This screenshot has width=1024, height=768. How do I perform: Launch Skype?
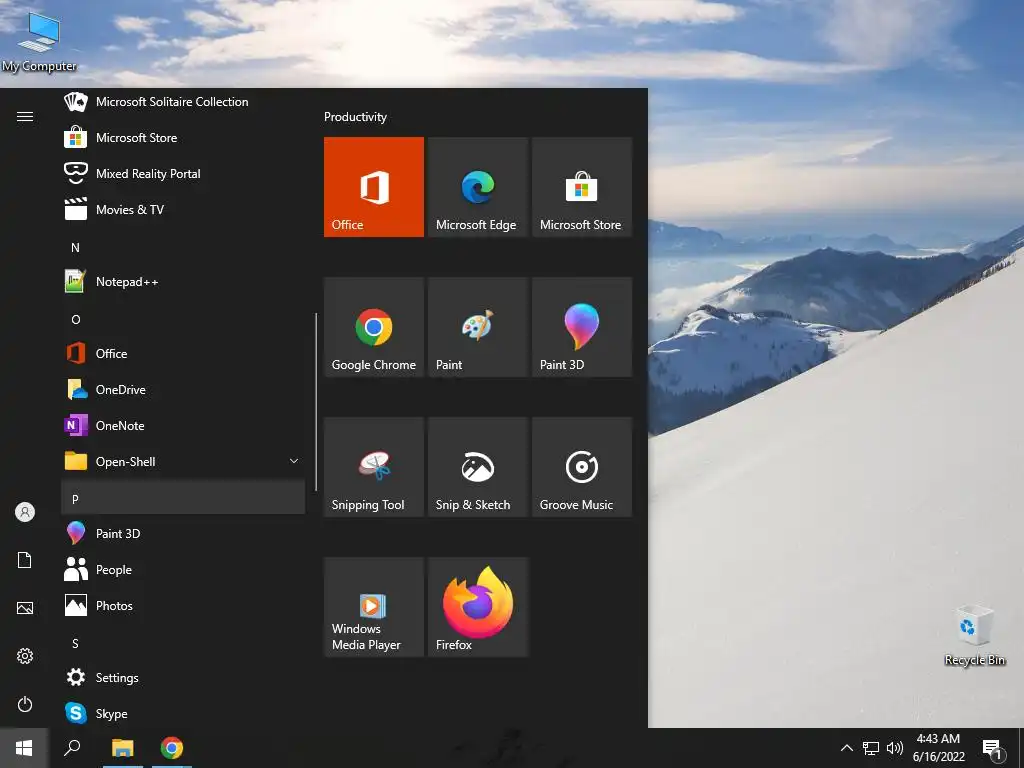[x=183, y=713]
